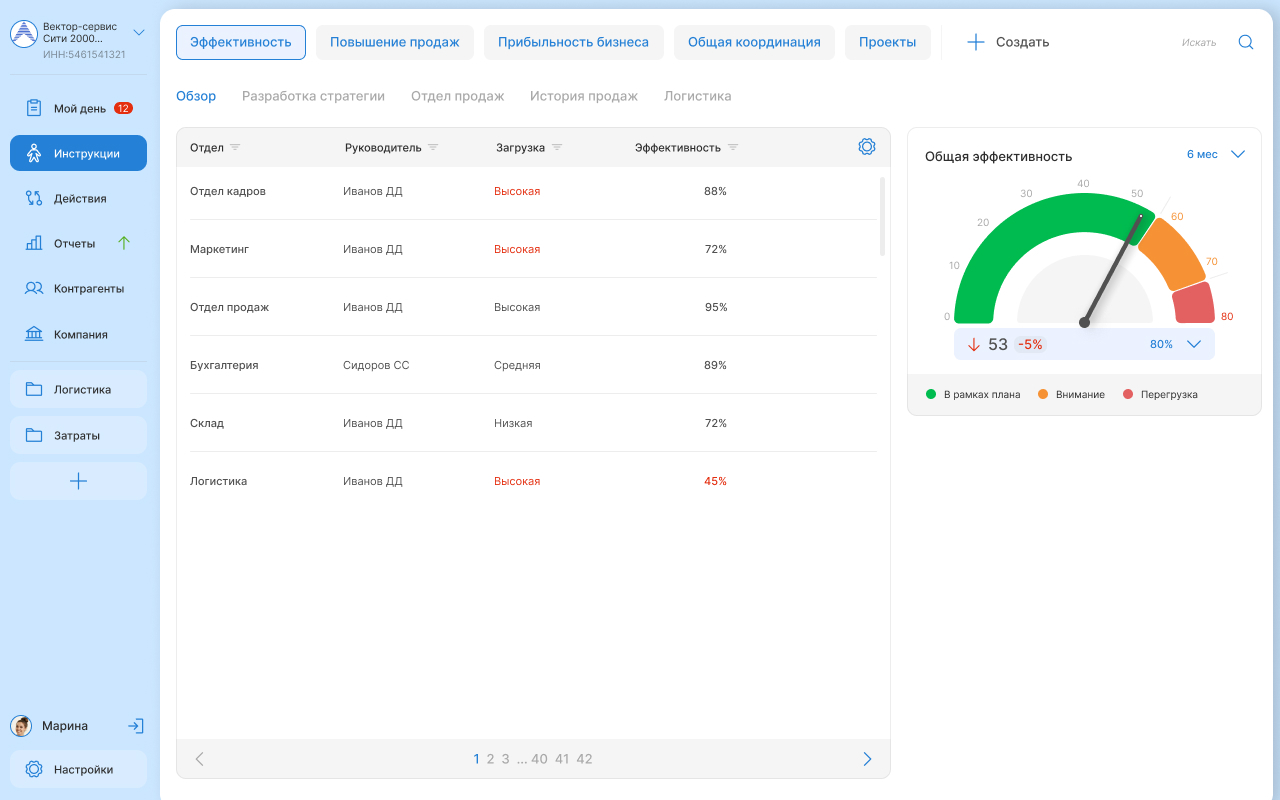Click the red 12 notifications badge
Image resolution: width=1280 pixels, height=800 pixels.
point(123,108)
